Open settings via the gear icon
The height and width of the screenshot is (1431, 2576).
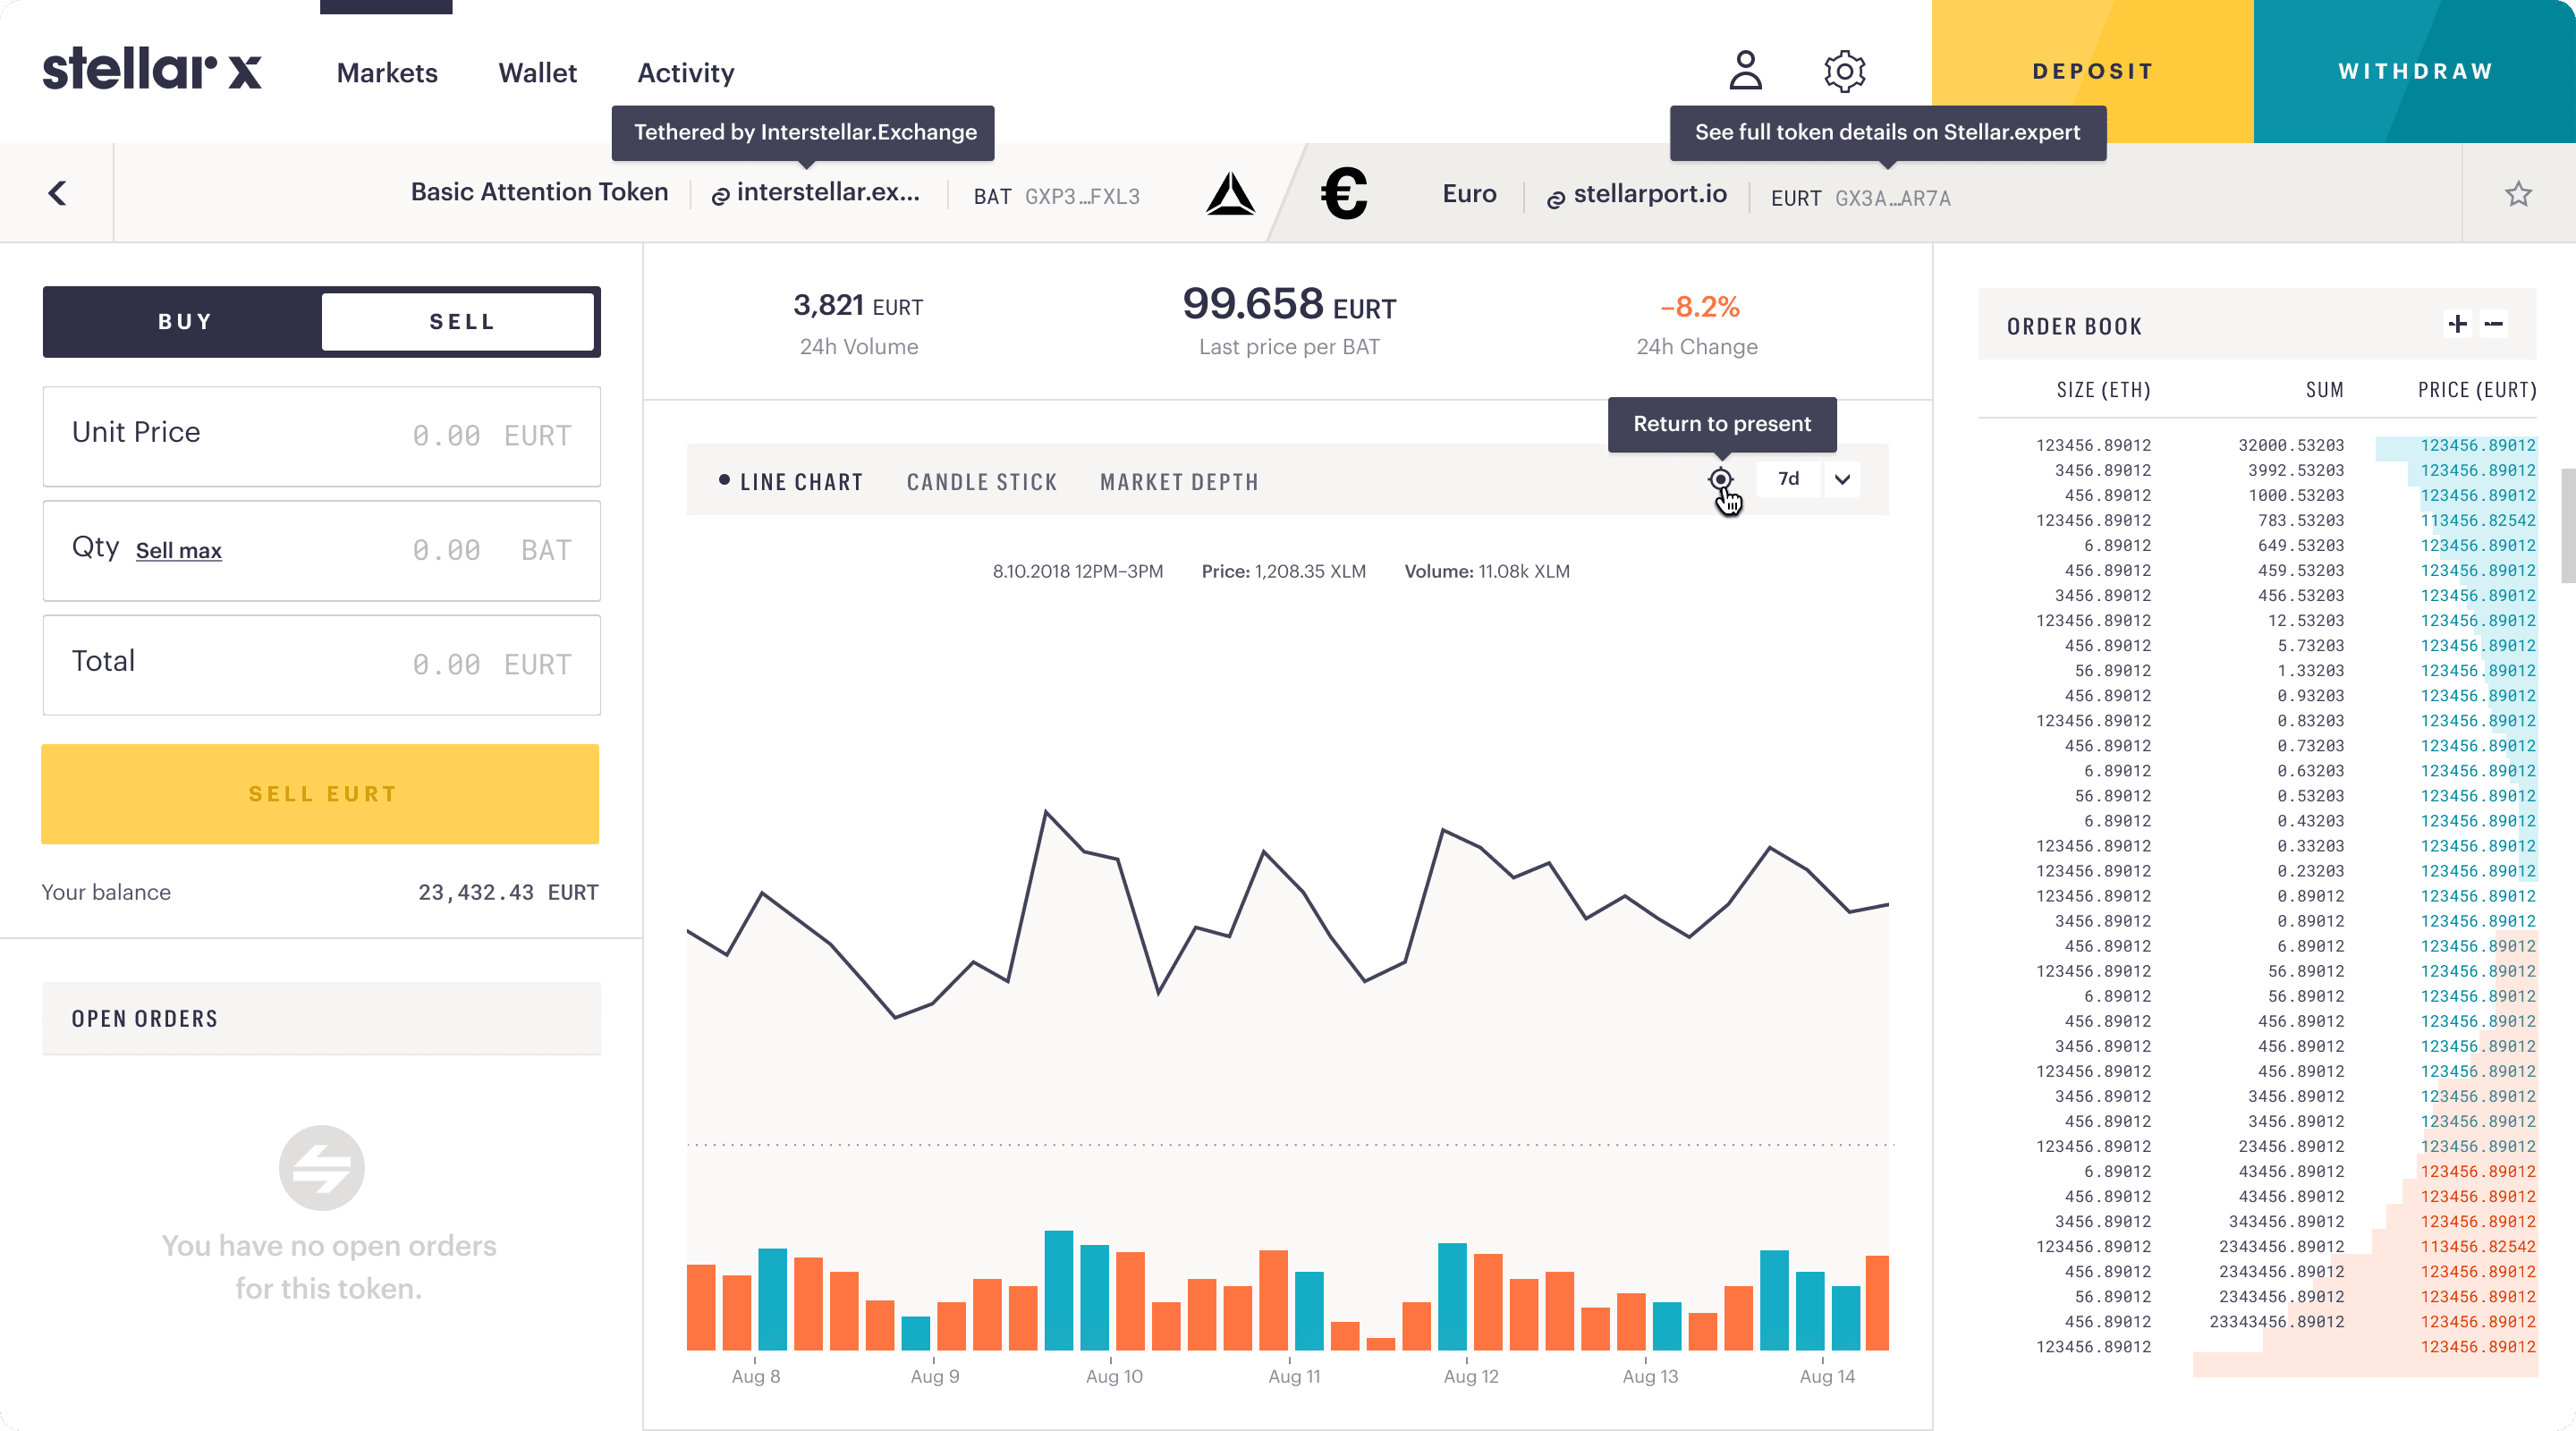point(1844,71)
